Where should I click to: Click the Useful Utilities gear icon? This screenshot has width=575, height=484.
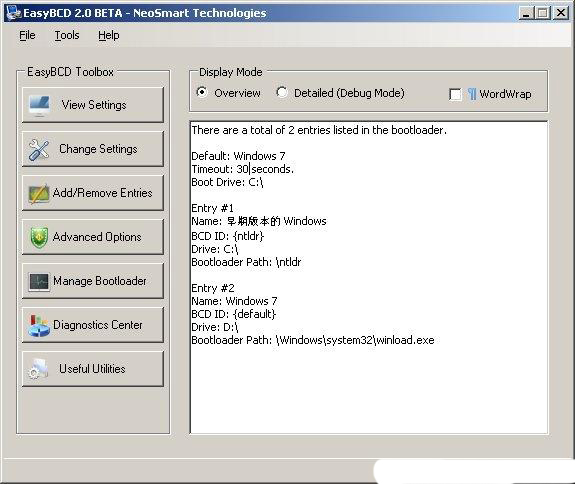pos(38,369)
